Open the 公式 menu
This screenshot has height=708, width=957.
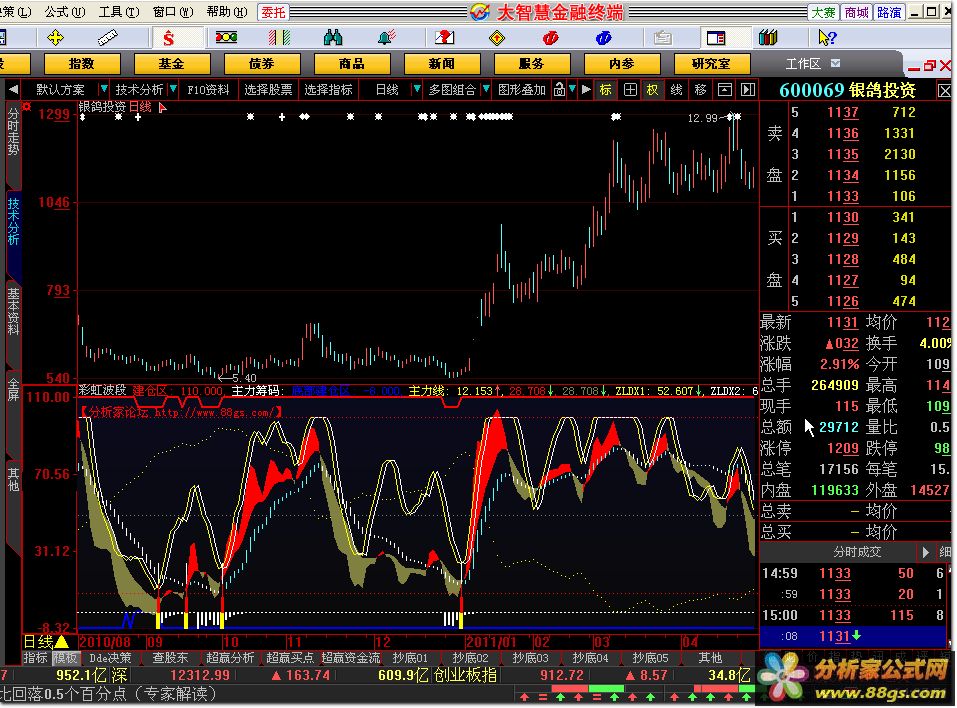(x=65, y=12)
